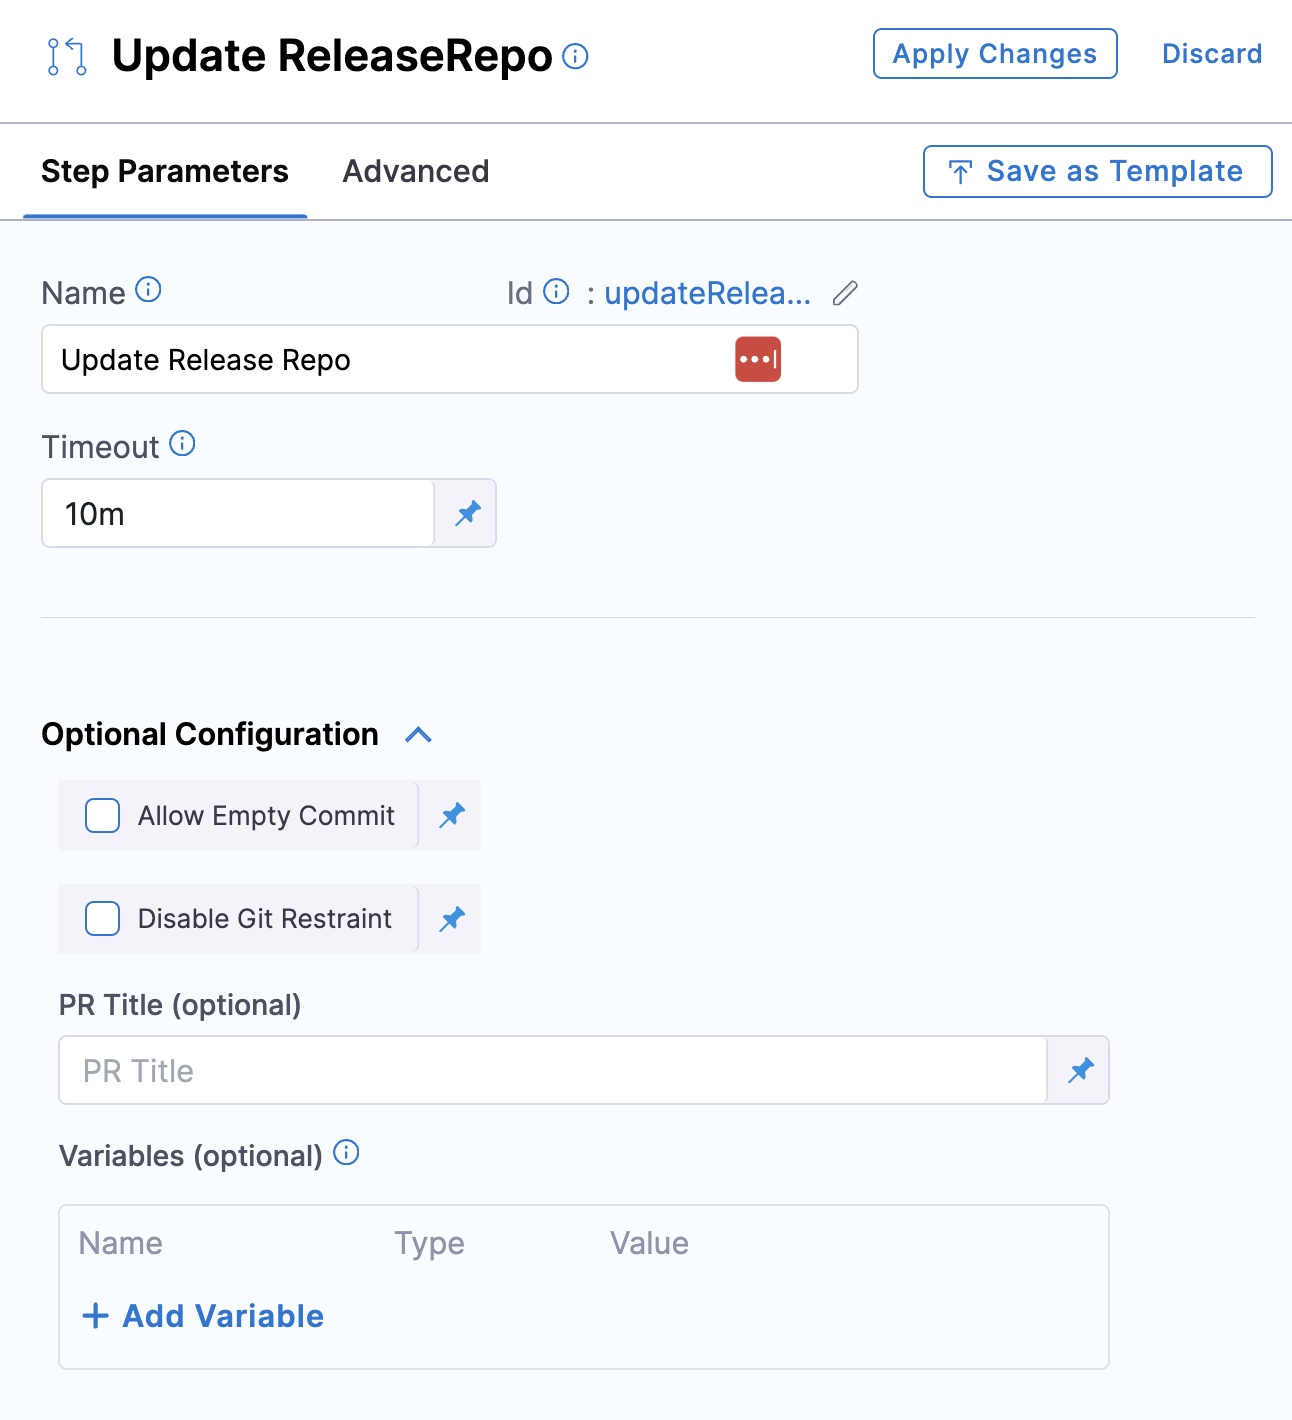Collapse the Optional Configuration section

tap(419, 735)
